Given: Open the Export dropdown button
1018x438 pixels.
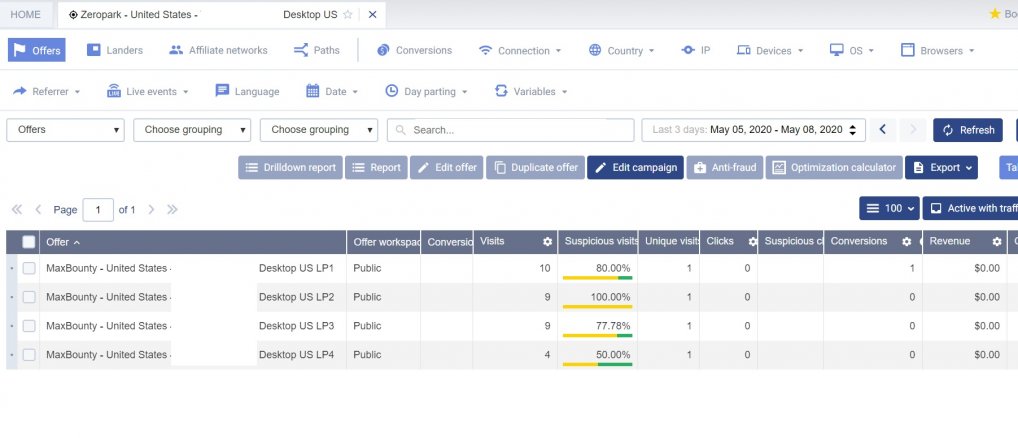Looking at the screenshot, I should (941, 167).
